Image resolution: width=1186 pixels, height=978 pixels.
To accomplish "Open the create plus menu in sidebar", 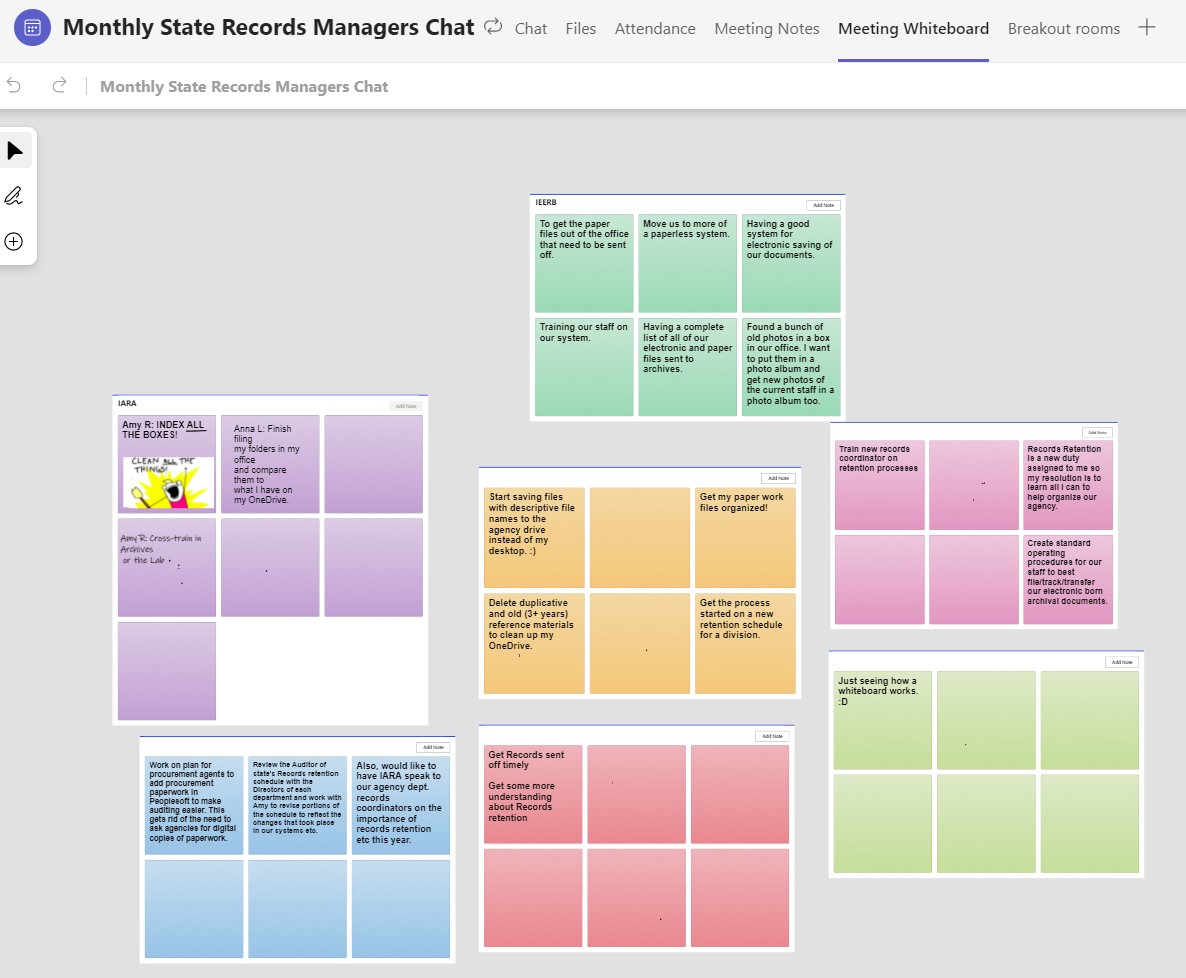I will tap(14, 241).
